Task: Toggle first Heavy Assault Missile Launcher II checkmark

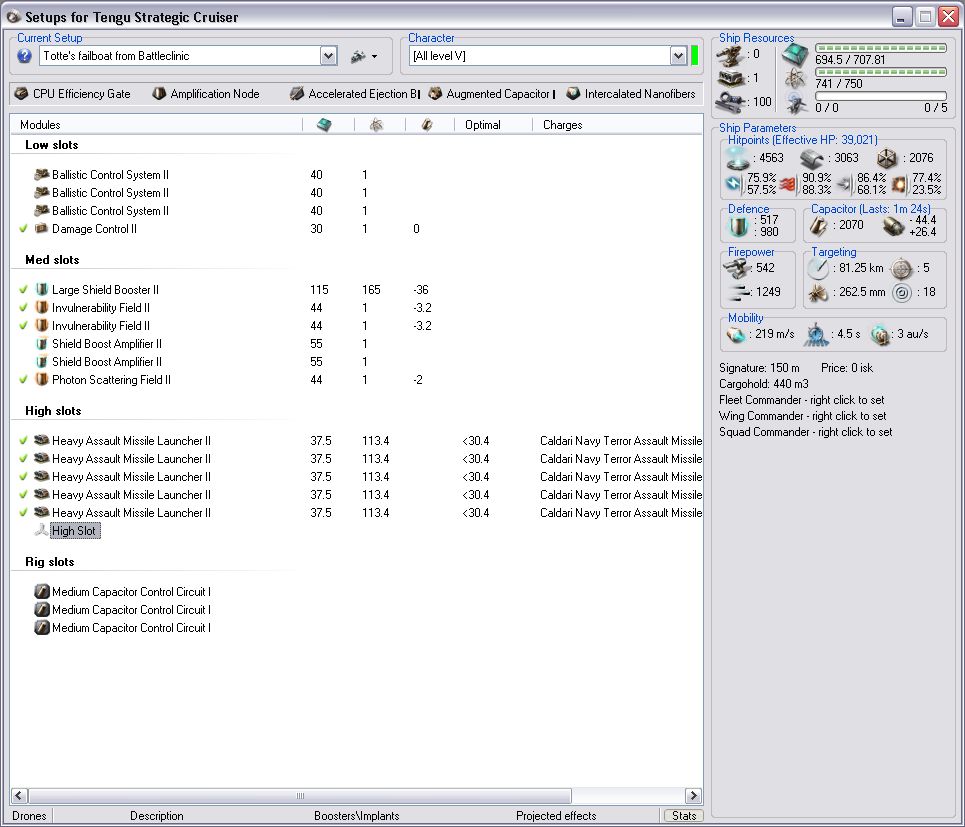Action: pyautogui.click(x=23, y=441)
